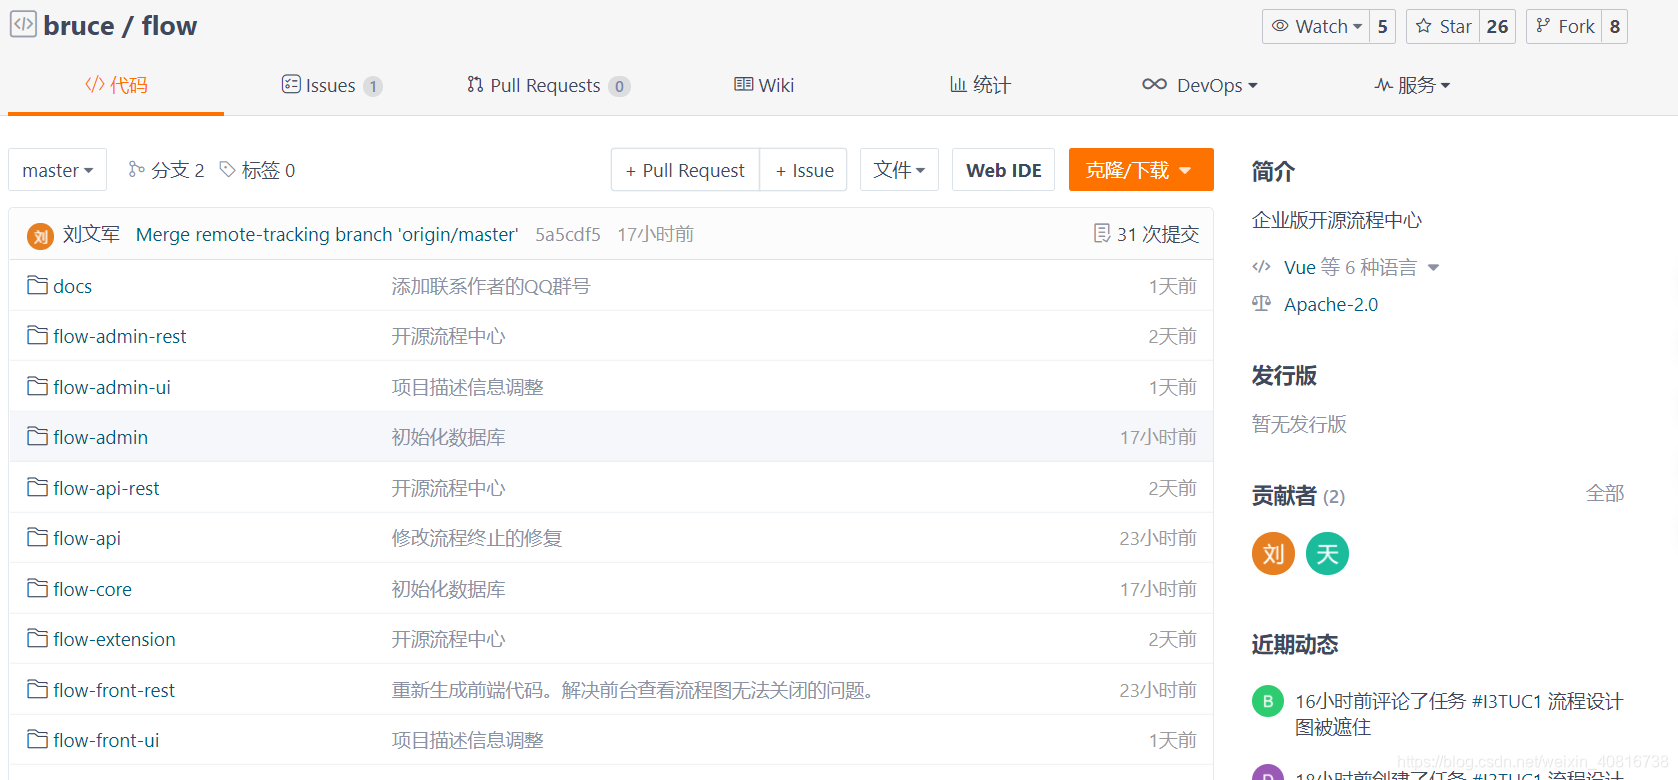
Task: Click the fork icon on the Fork button
Action: 1543,26
